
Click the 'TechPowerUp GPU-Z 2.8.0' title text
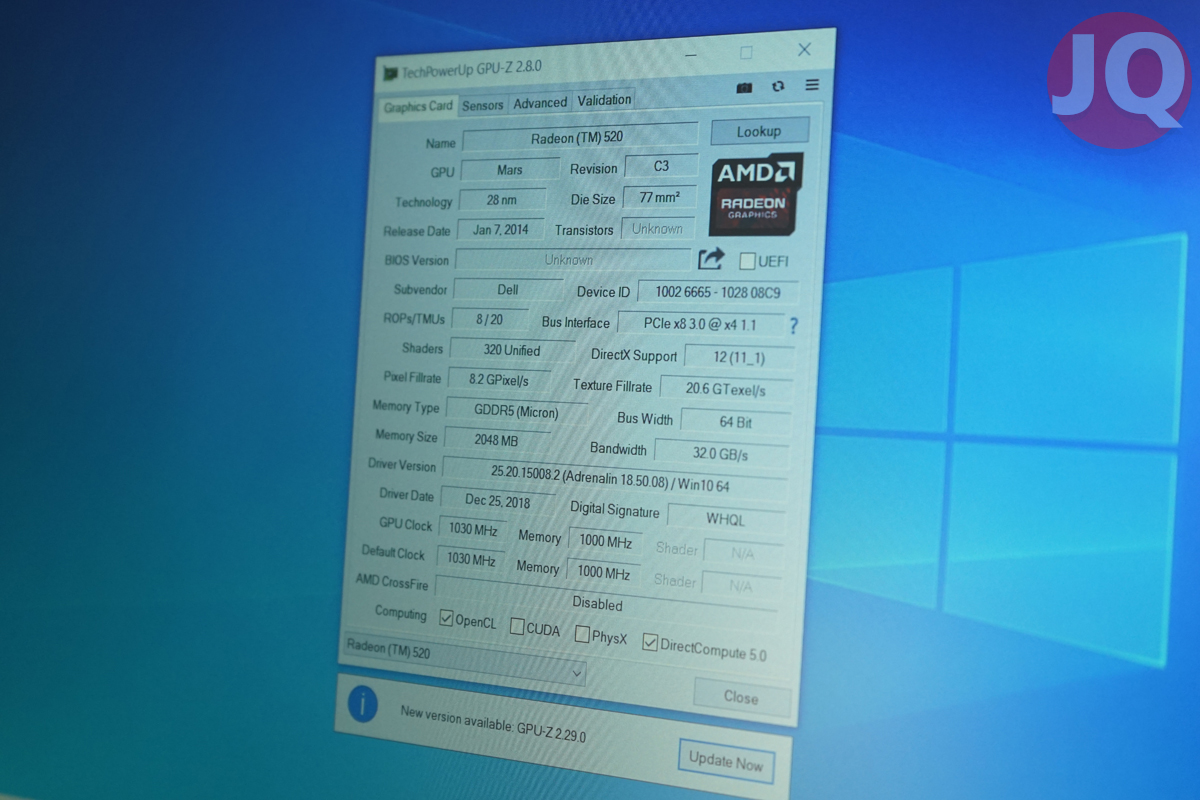tap(471, 70)
